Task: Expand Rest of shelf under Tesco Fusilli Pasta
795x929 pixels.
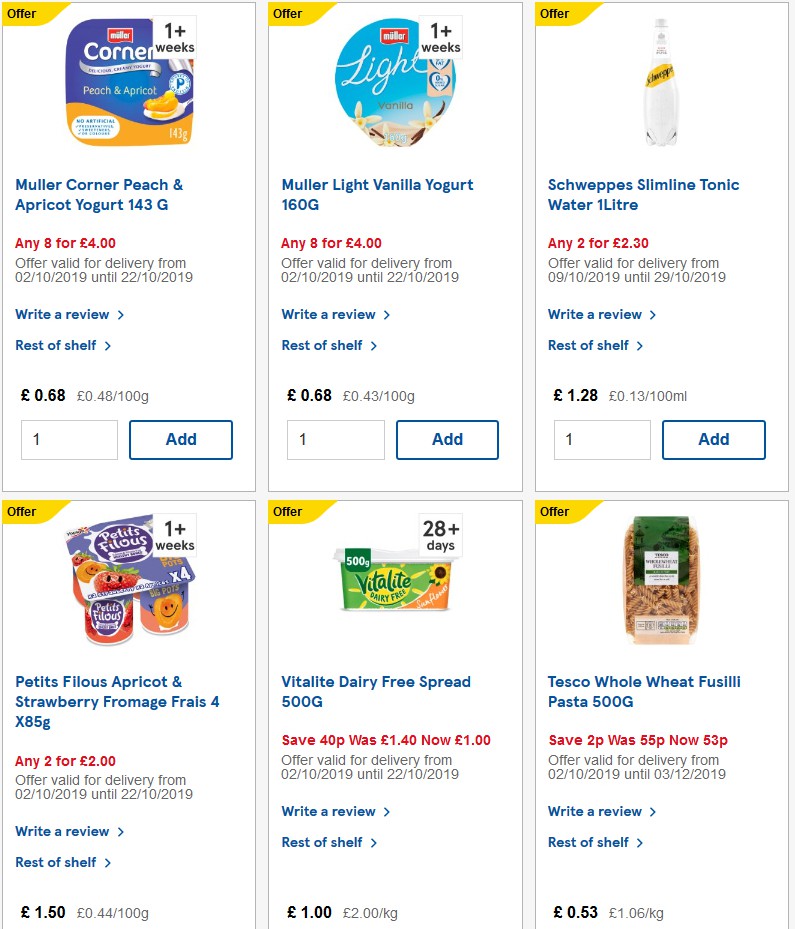Action: [x=590, y=842]
